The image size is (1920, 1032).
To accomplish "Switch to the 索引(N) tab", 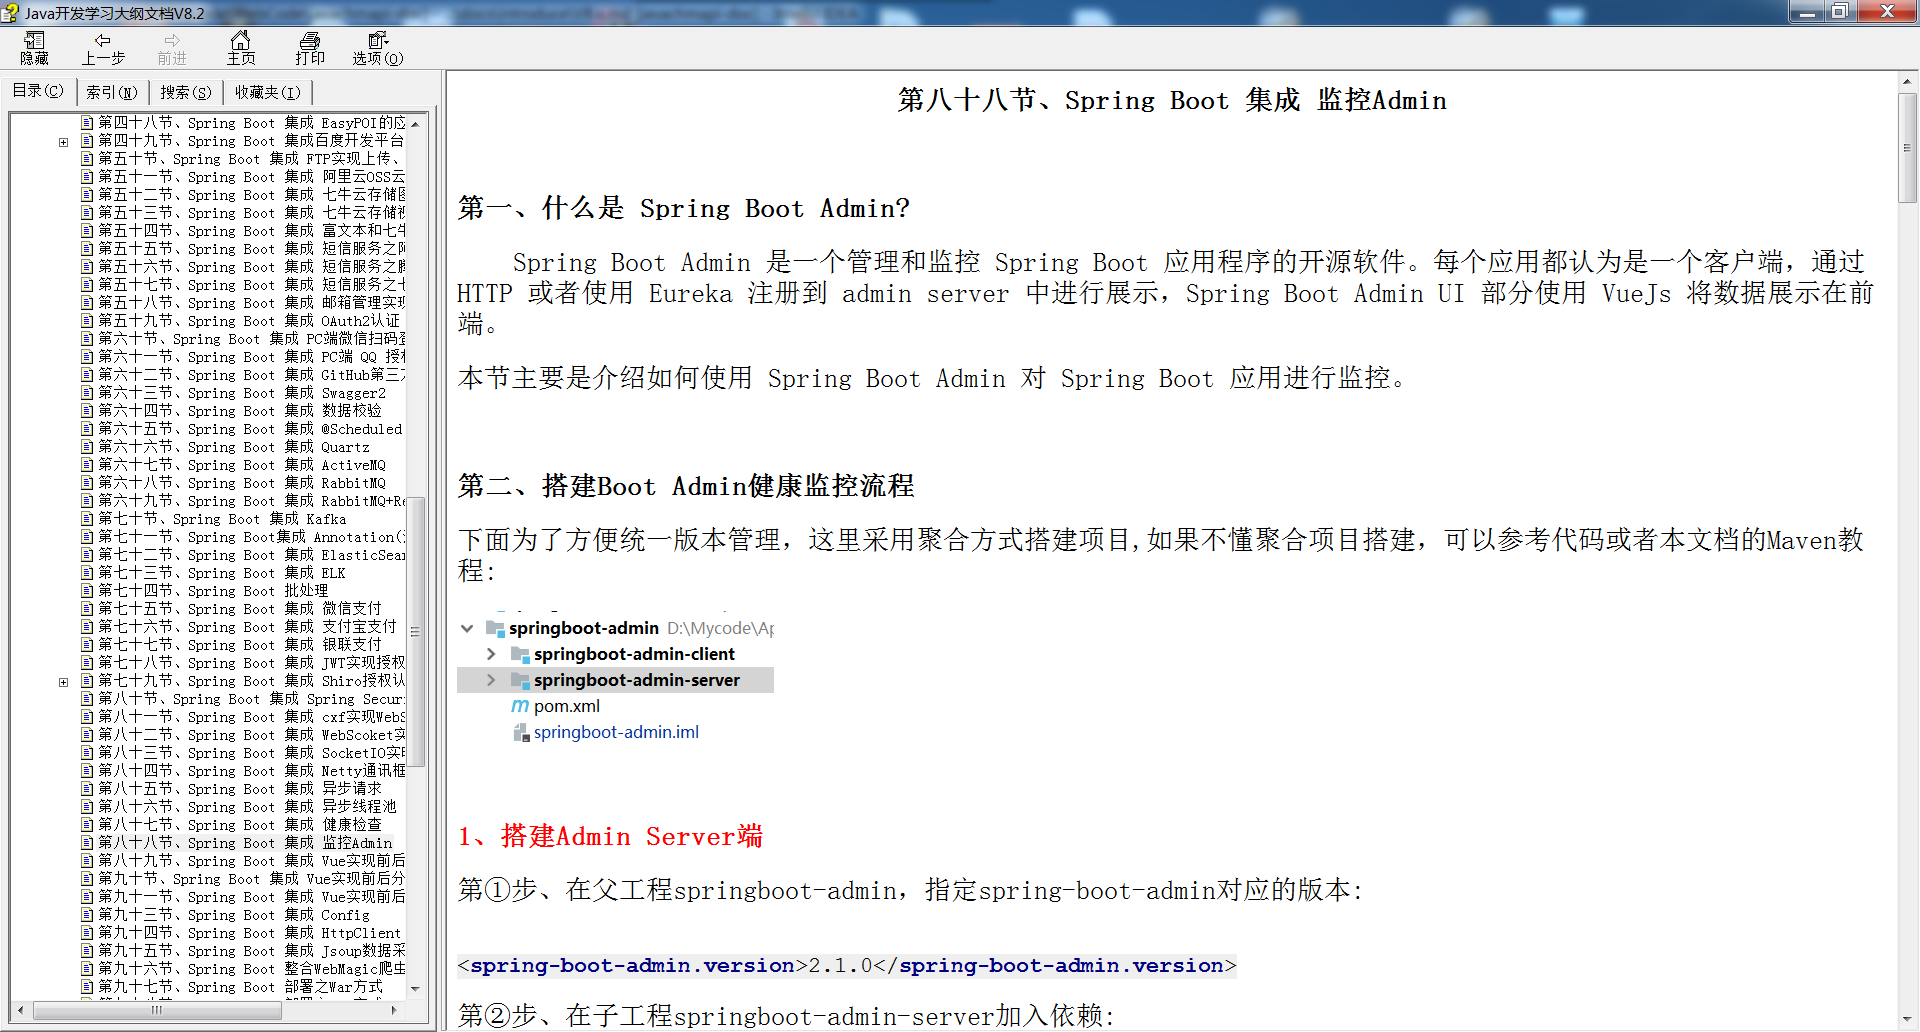I will 111,92.
